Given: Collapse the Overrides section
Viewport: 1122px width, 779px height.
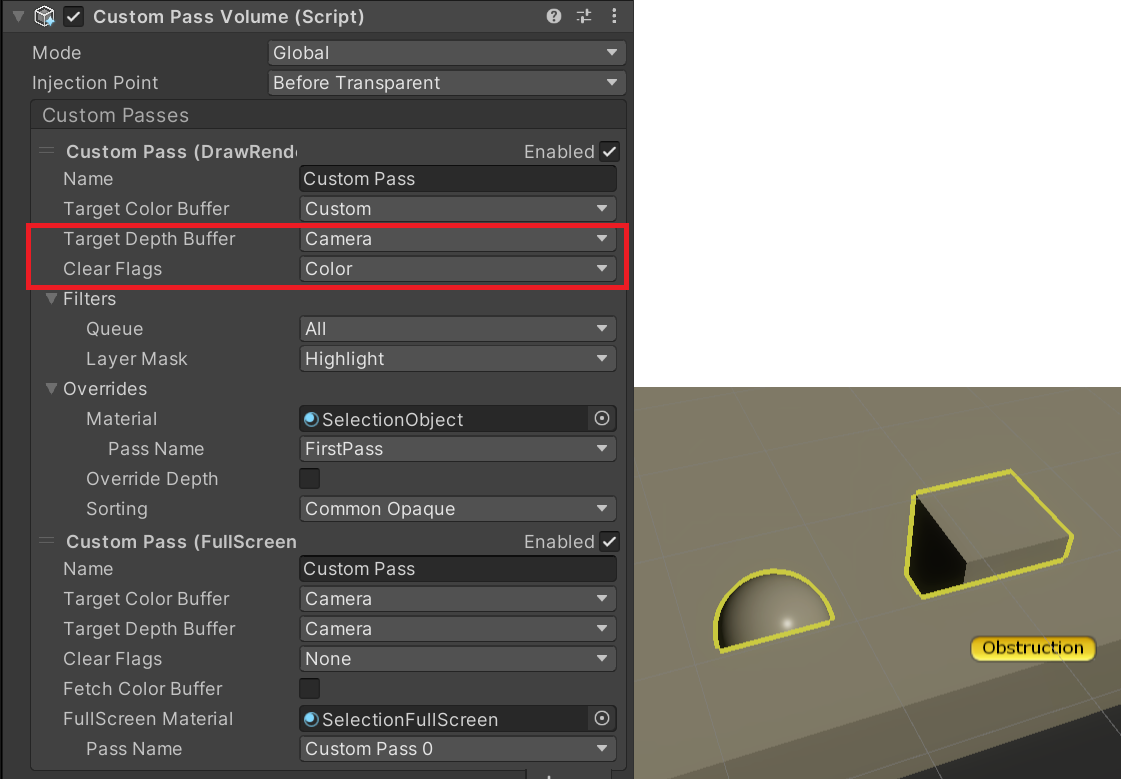Looking at the screenshot, I should point(50,388).
